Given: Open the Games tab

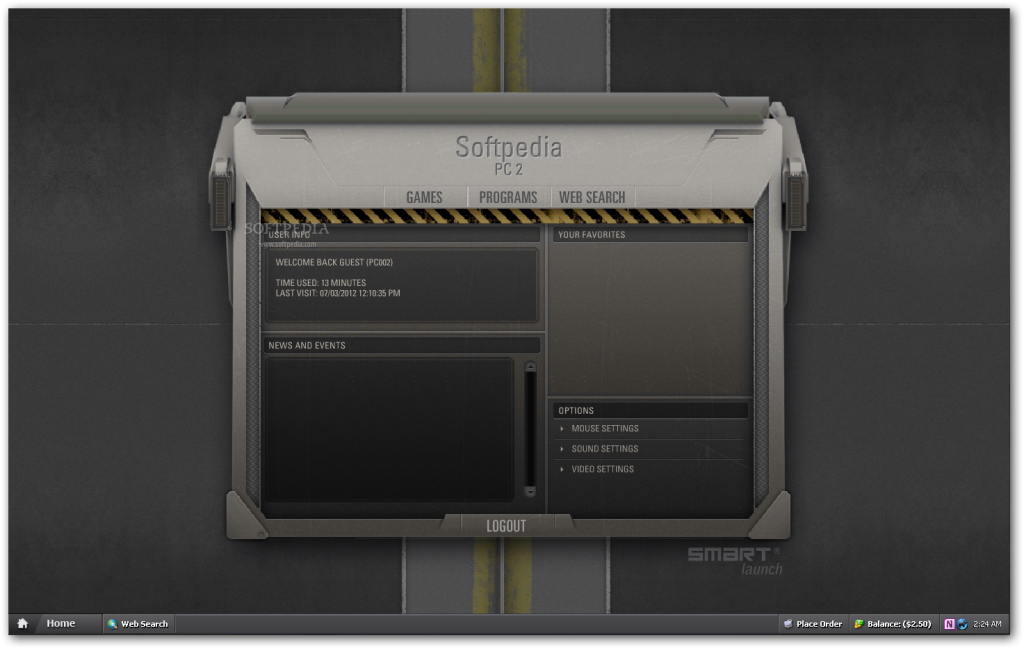Looking at the screenshot, I should (x=424, y=197).
